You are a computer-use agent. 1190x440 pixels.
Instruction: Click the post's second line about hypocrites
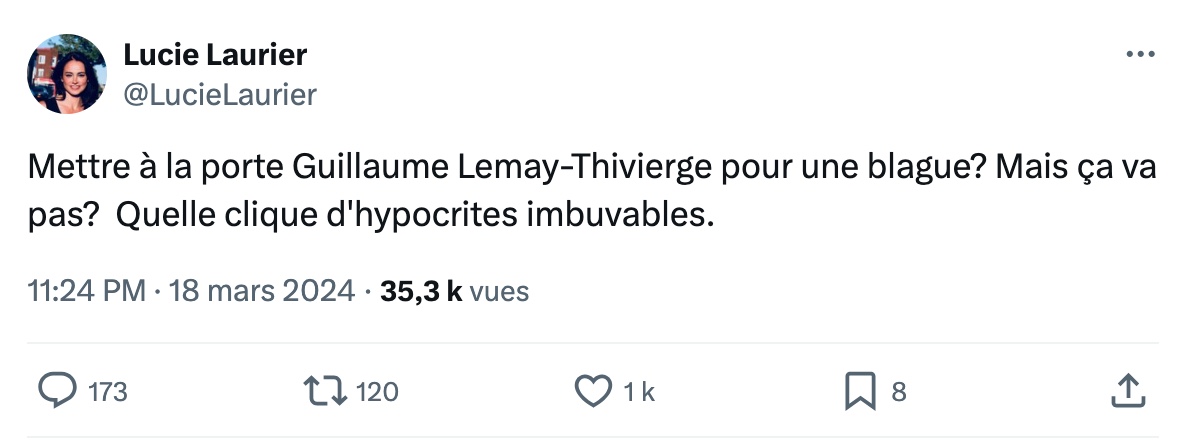415,215
